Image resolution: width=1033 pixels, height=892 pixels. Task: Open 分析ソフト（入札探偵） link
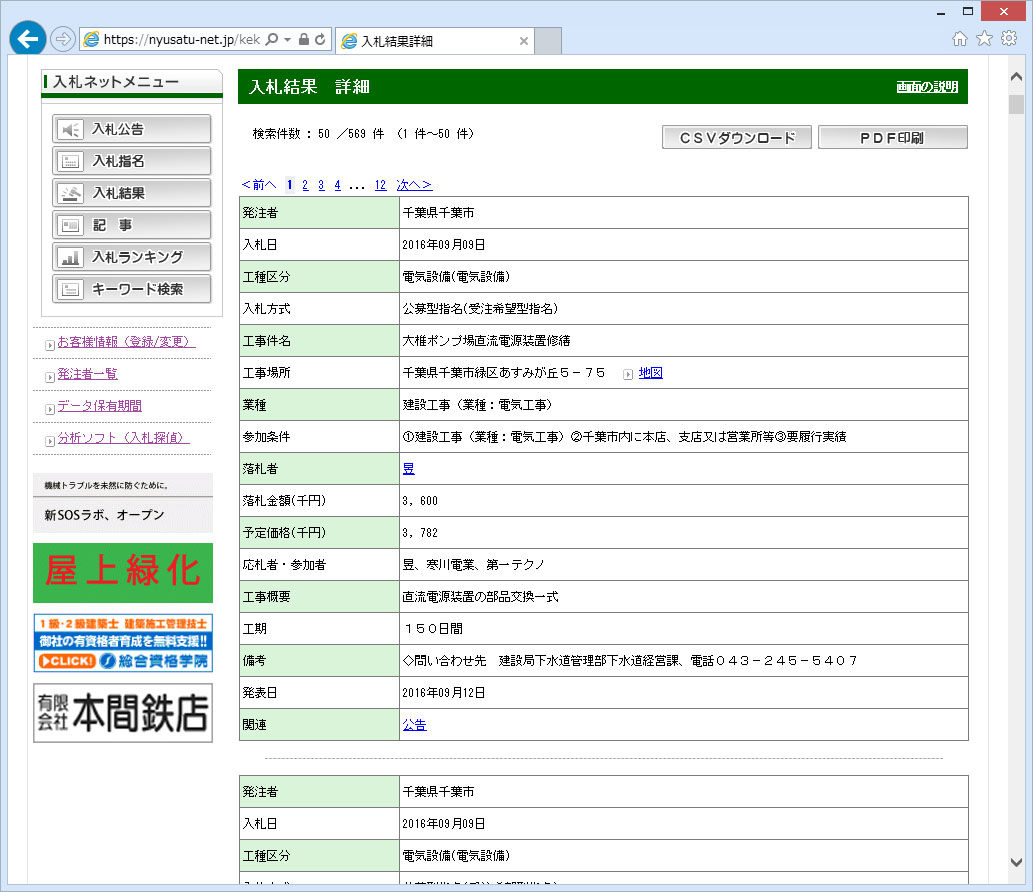pyautogui.click(x=124, y=437)
